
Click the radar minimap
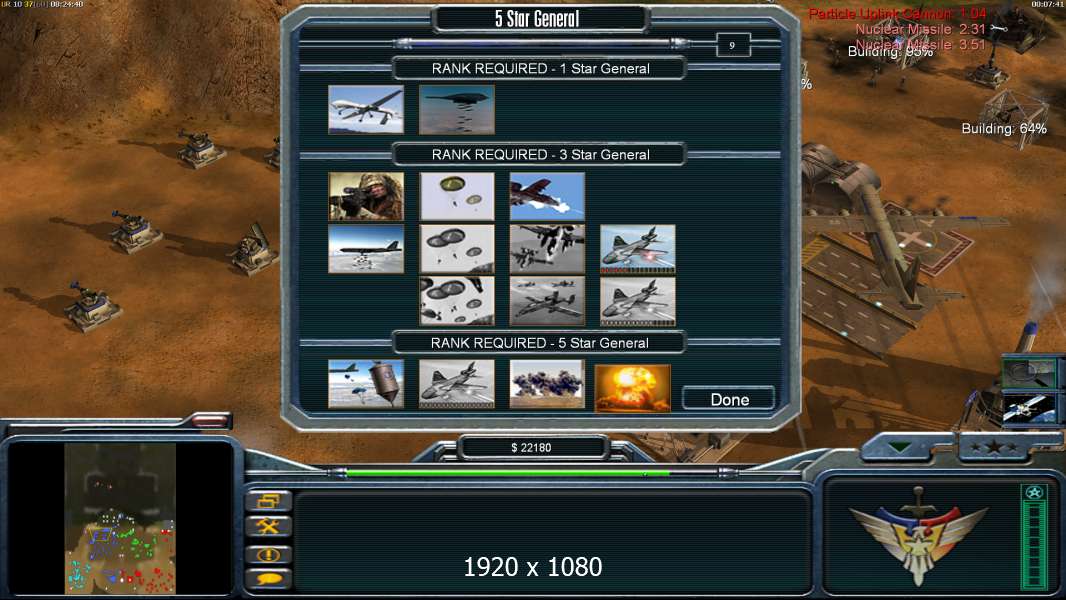pos(120,518)
